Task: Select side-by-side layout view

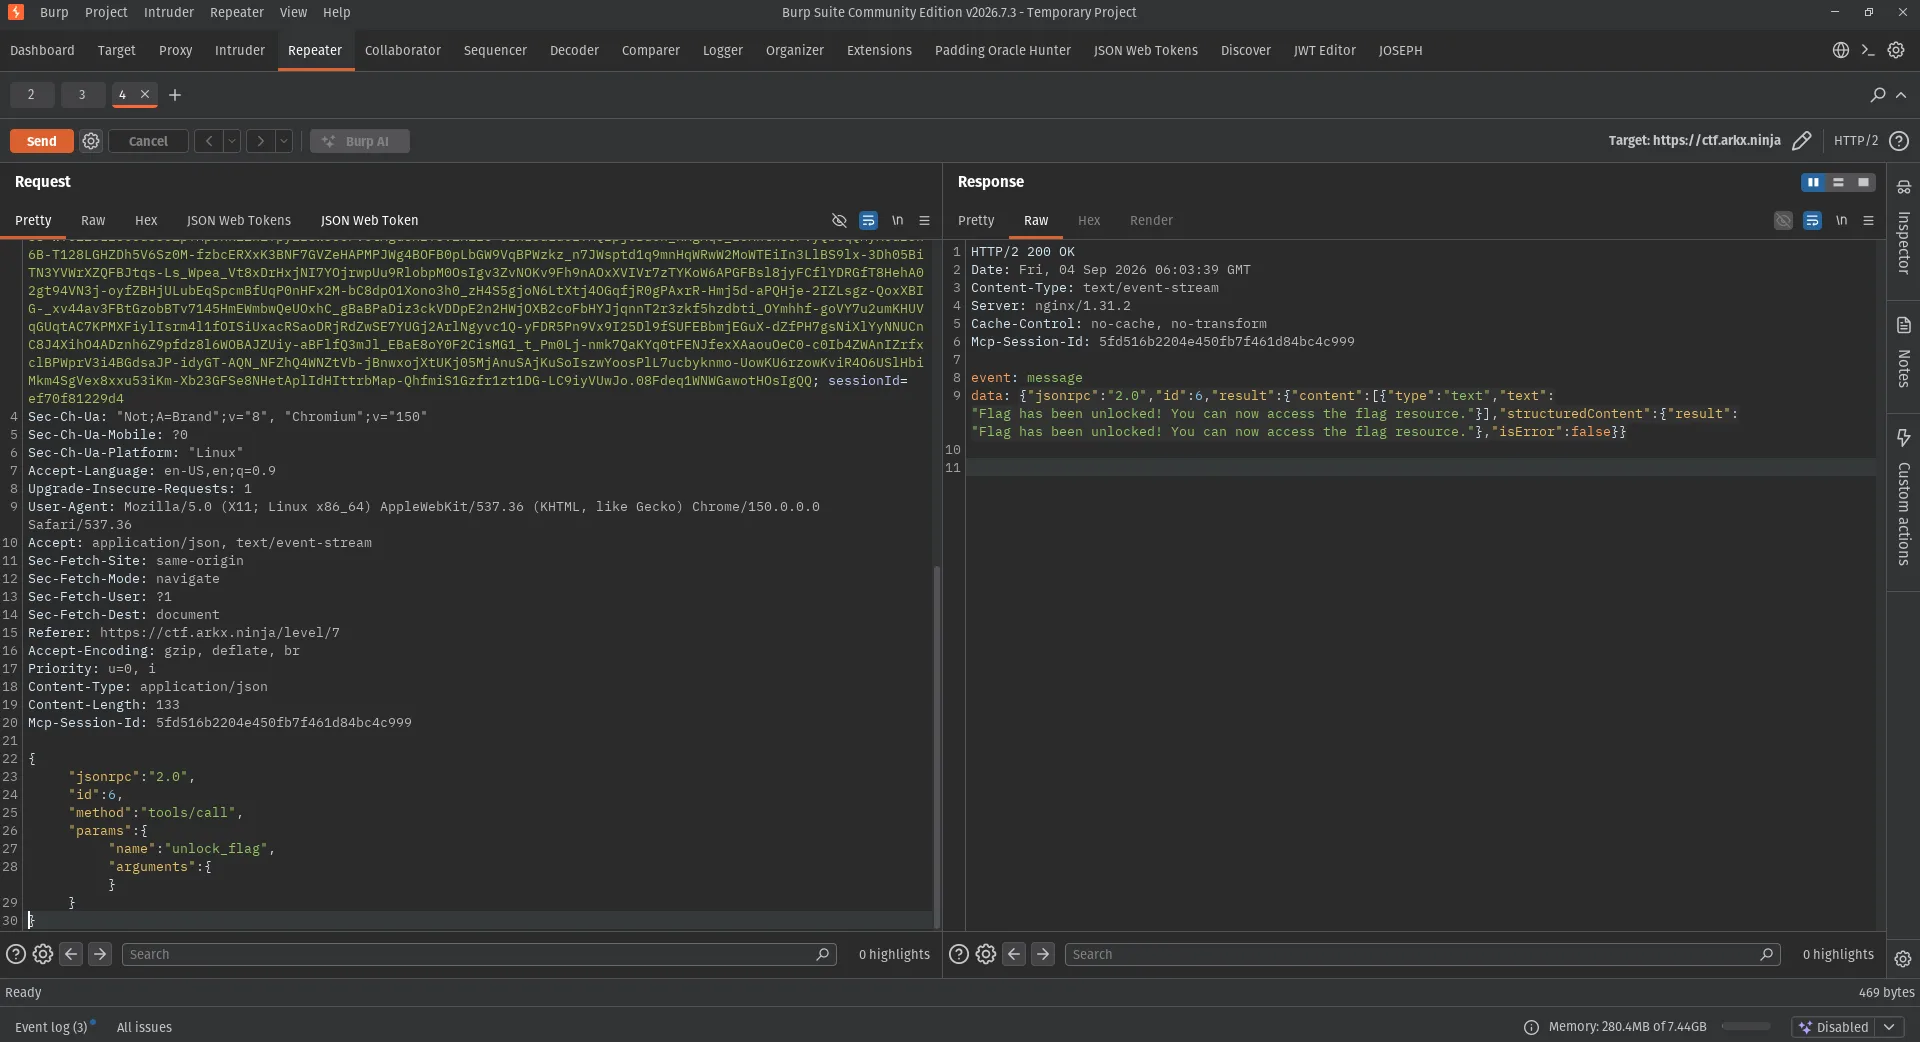Action: point(1813,182)
